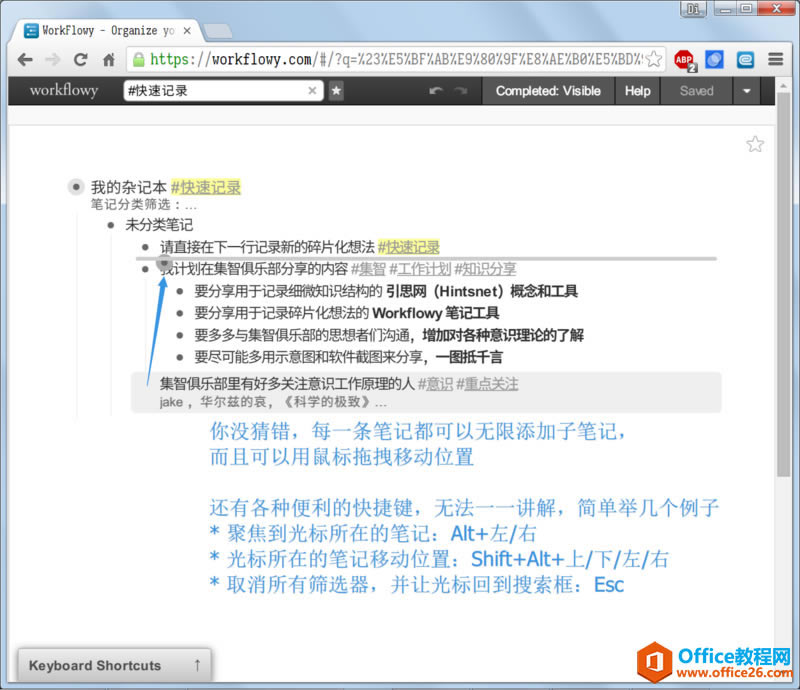Click the #工作计划 tag
The image size is (800, 690).
420,269
